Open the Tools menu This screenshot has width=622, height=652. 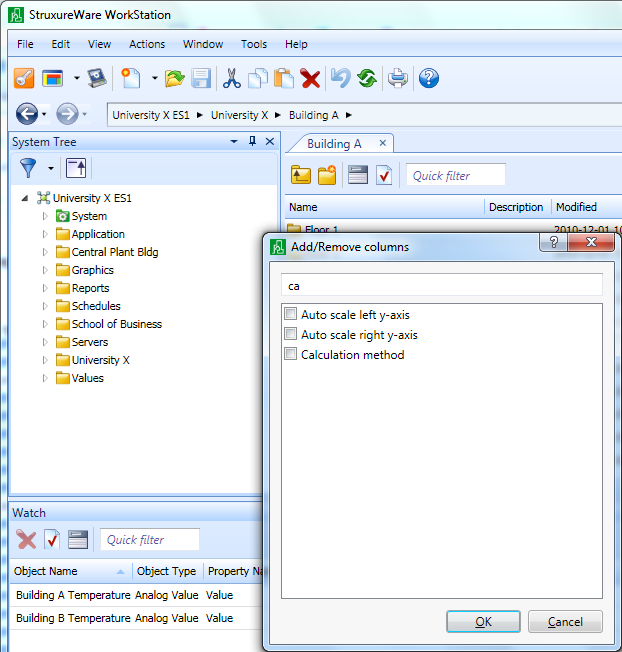pos(254,44)
